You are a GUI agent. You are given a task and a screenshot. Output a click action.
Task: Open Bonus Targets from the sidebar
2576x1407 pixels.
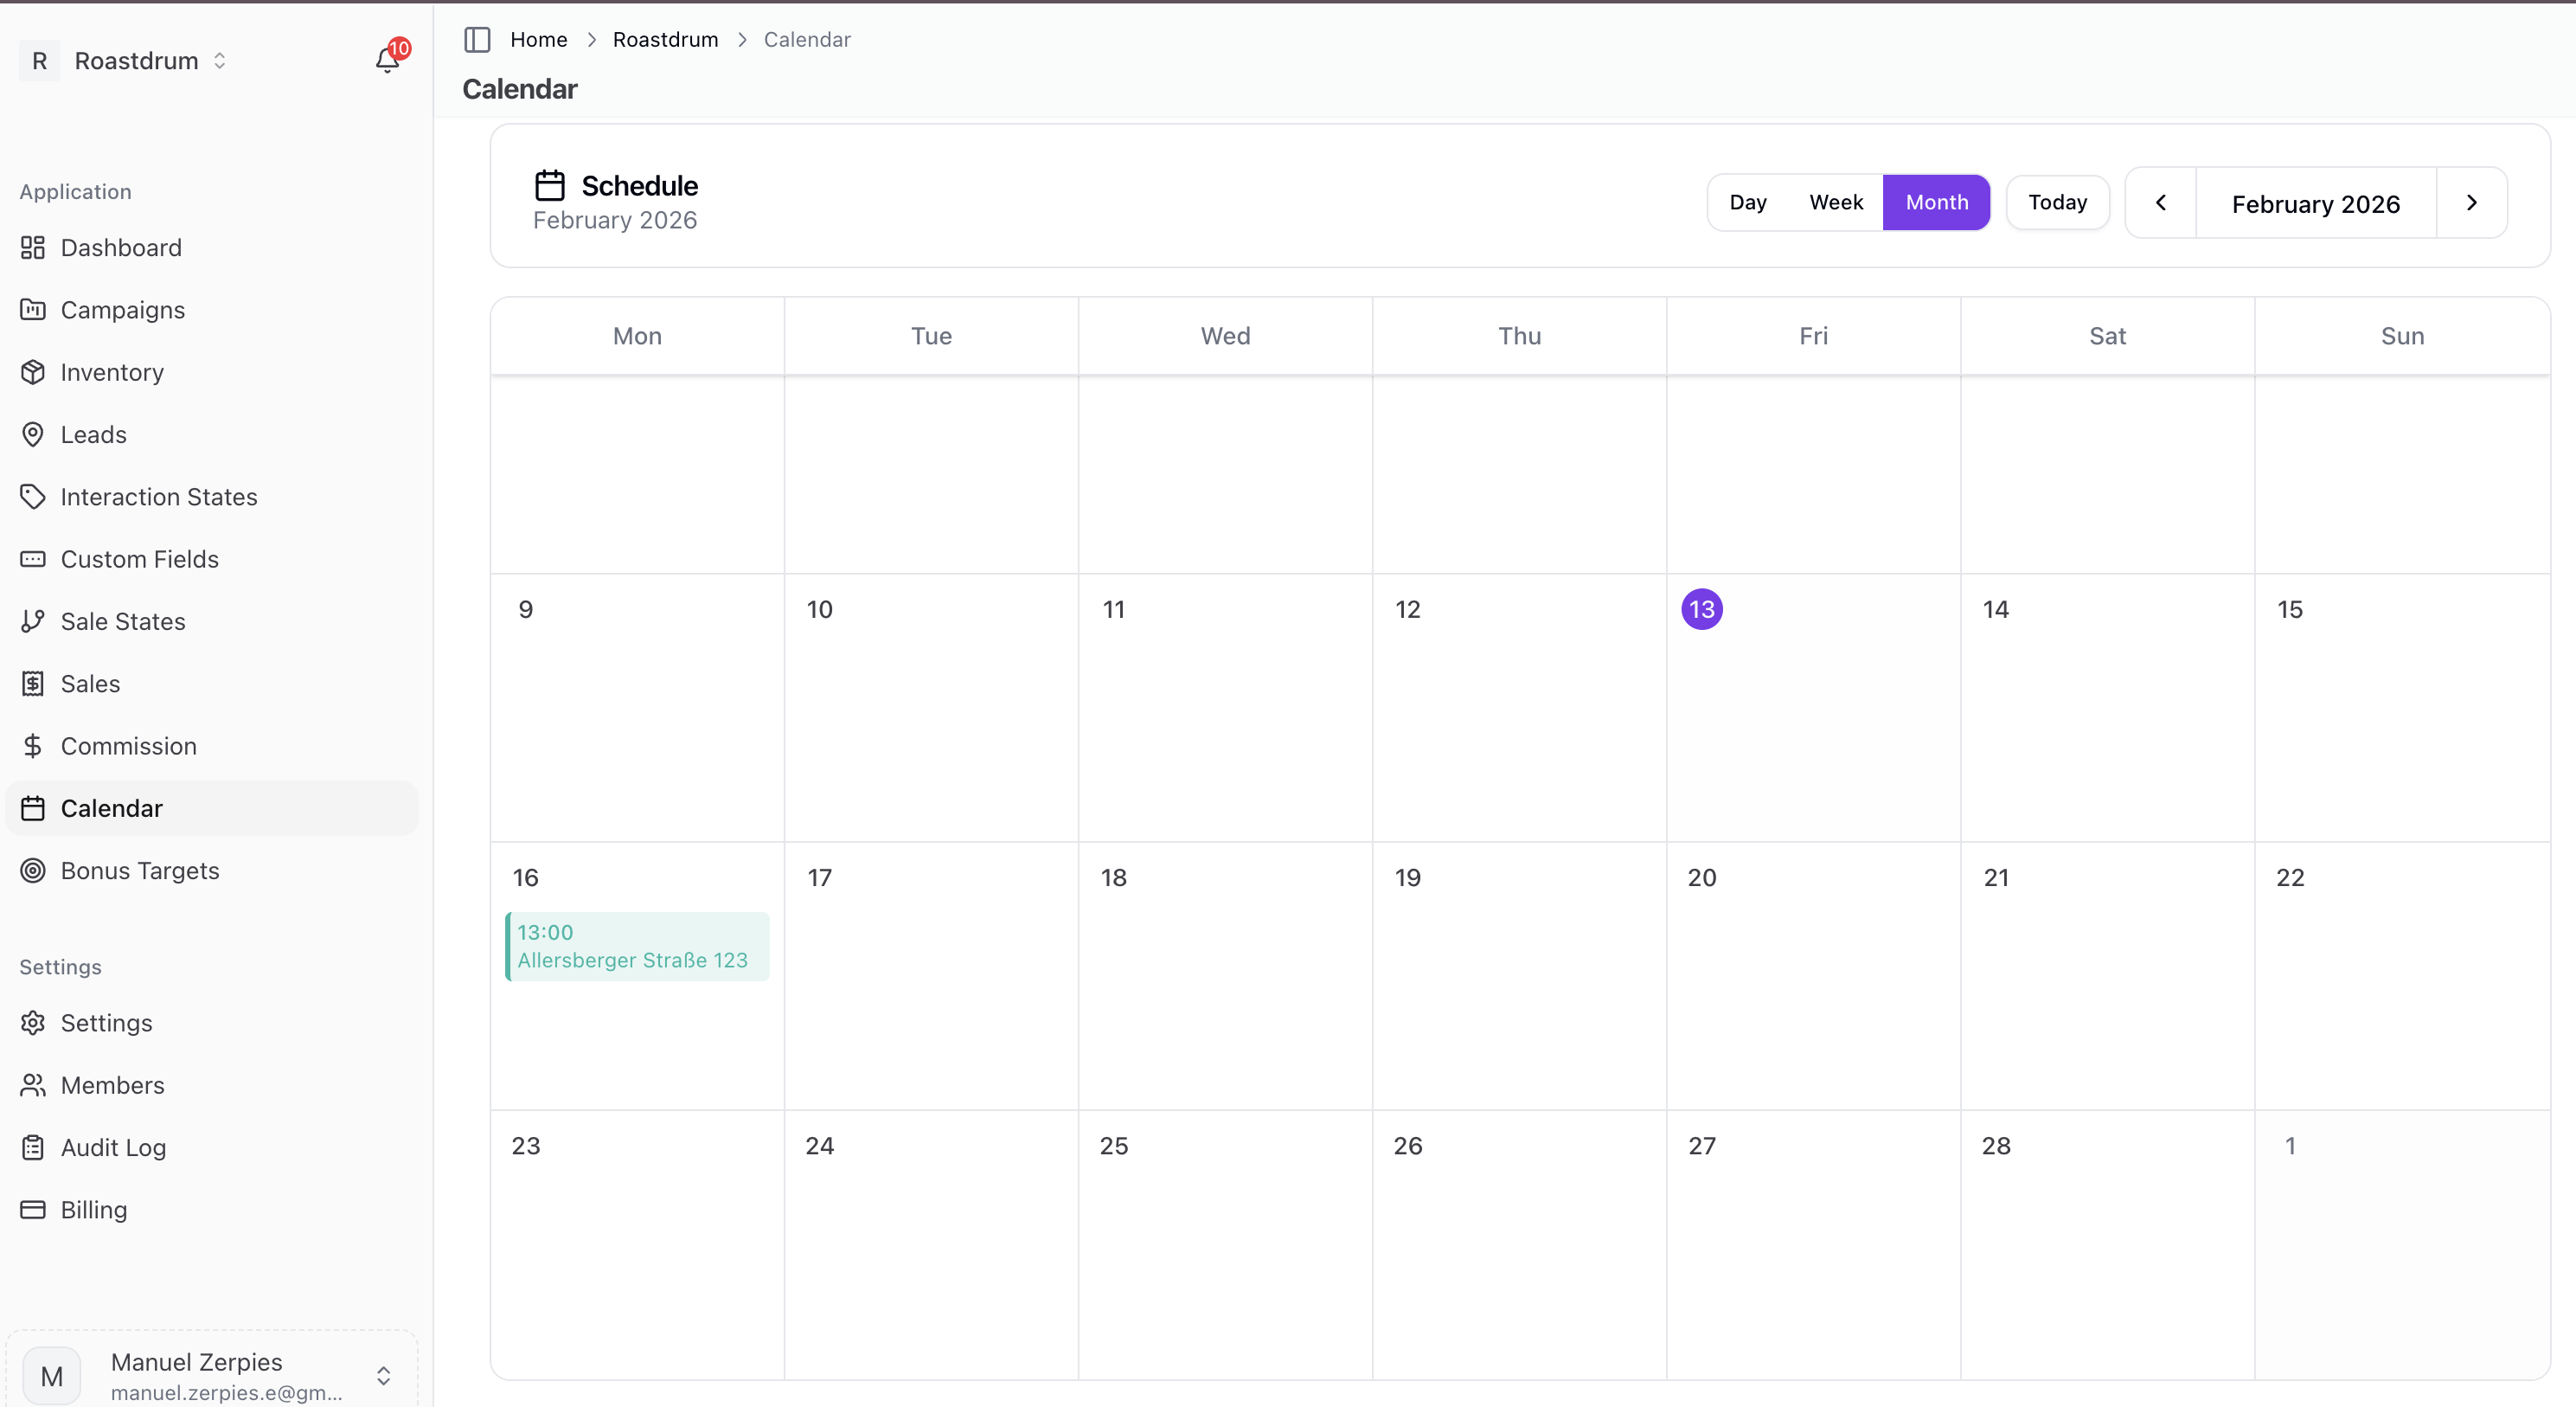(x=139, y=870)
